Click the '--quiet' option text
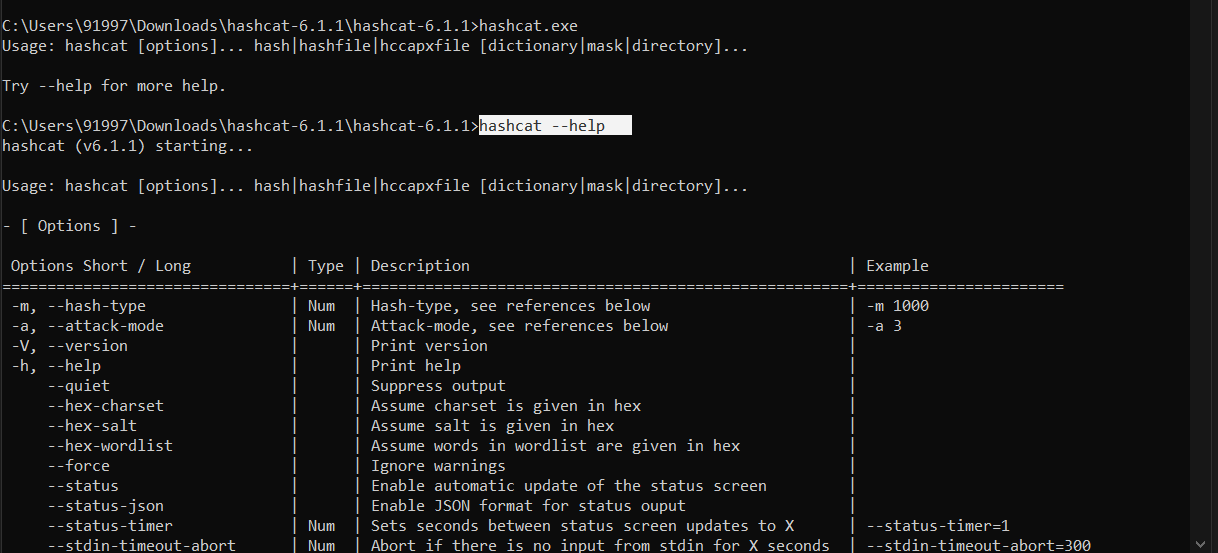The image size is (1218, 553). [x=79, y=386]
